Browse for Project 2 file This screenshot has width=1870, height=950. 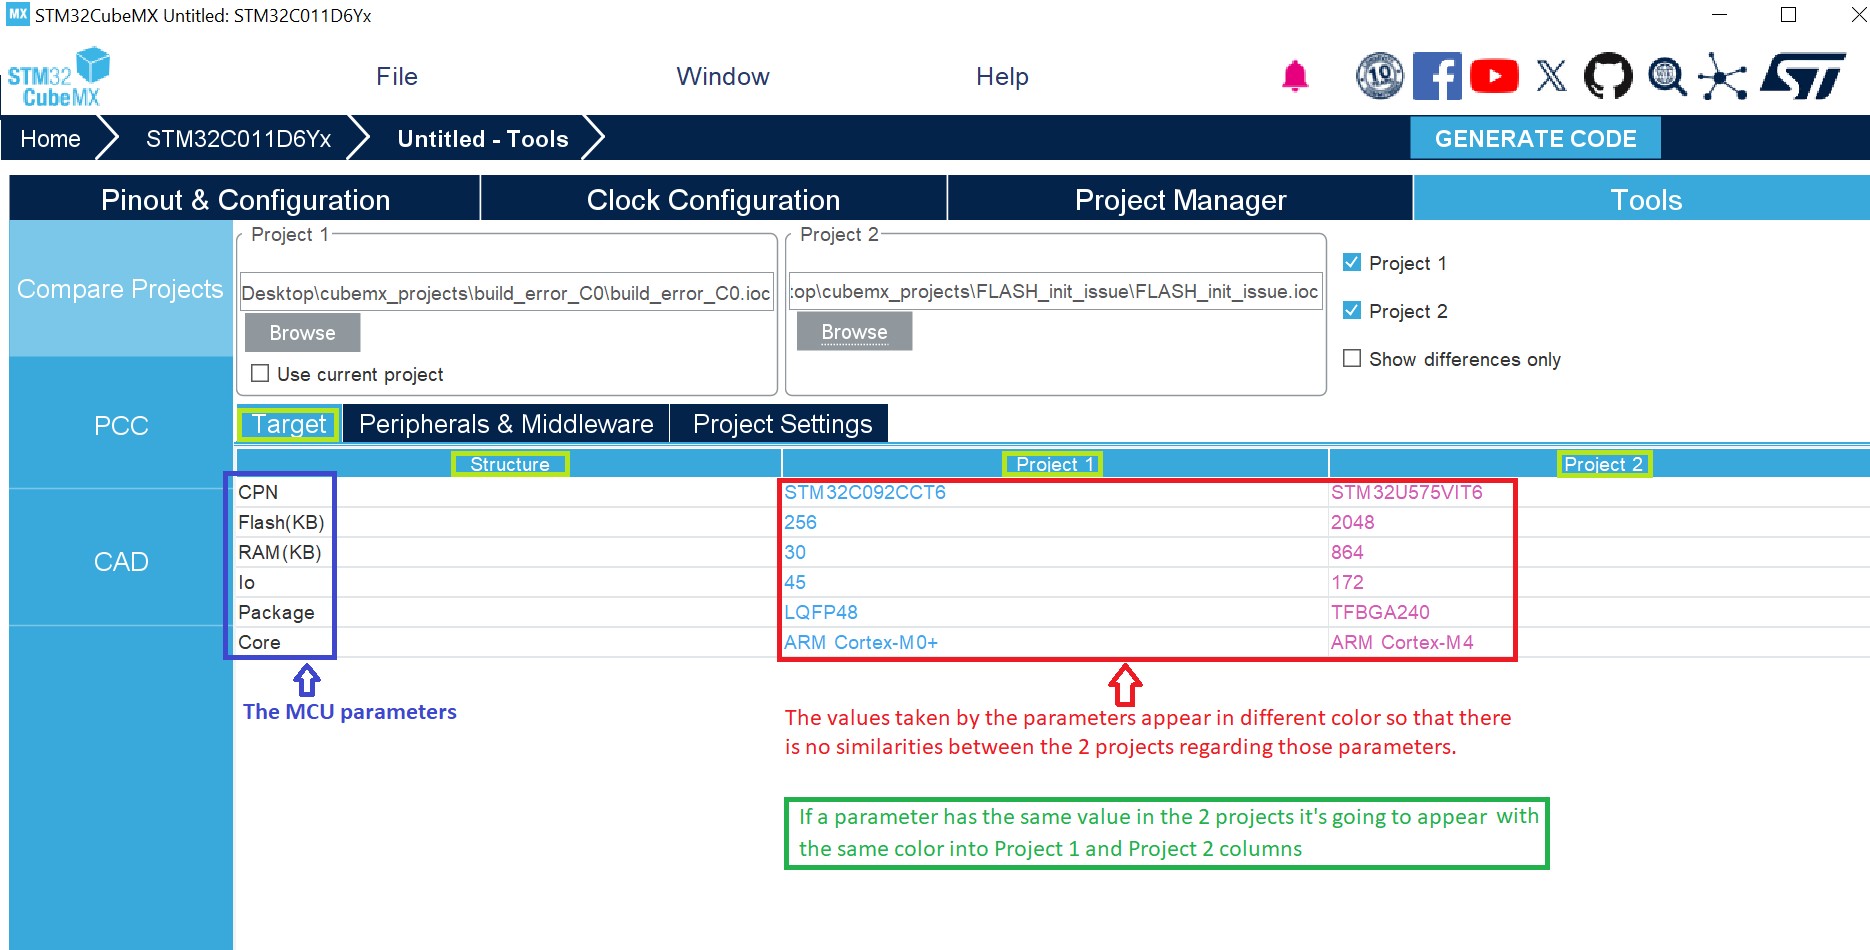click(854, 331)
